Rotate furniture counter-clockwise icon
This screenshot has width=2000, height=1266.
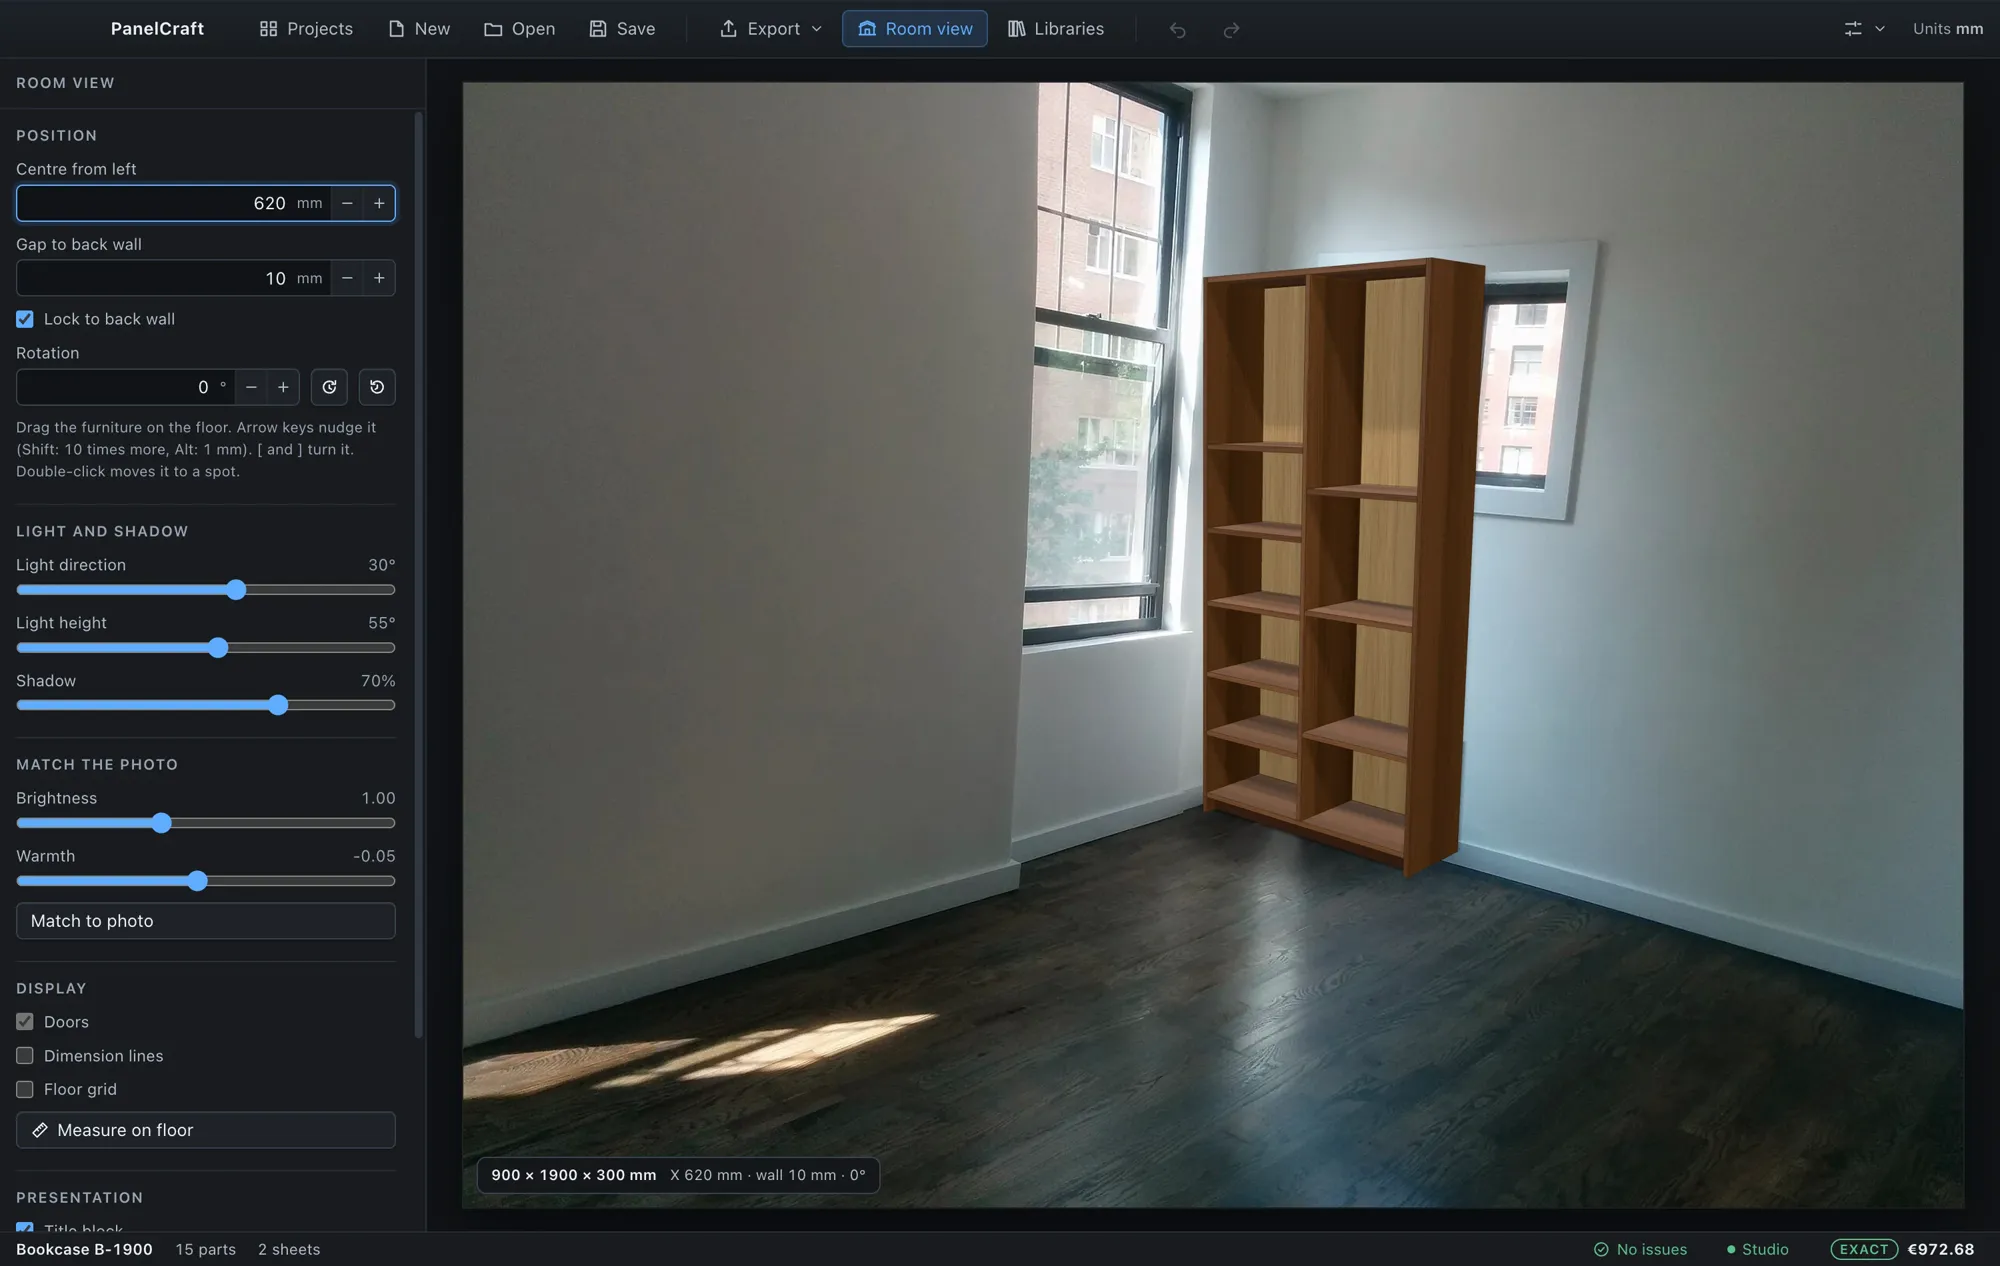point(377,387)
